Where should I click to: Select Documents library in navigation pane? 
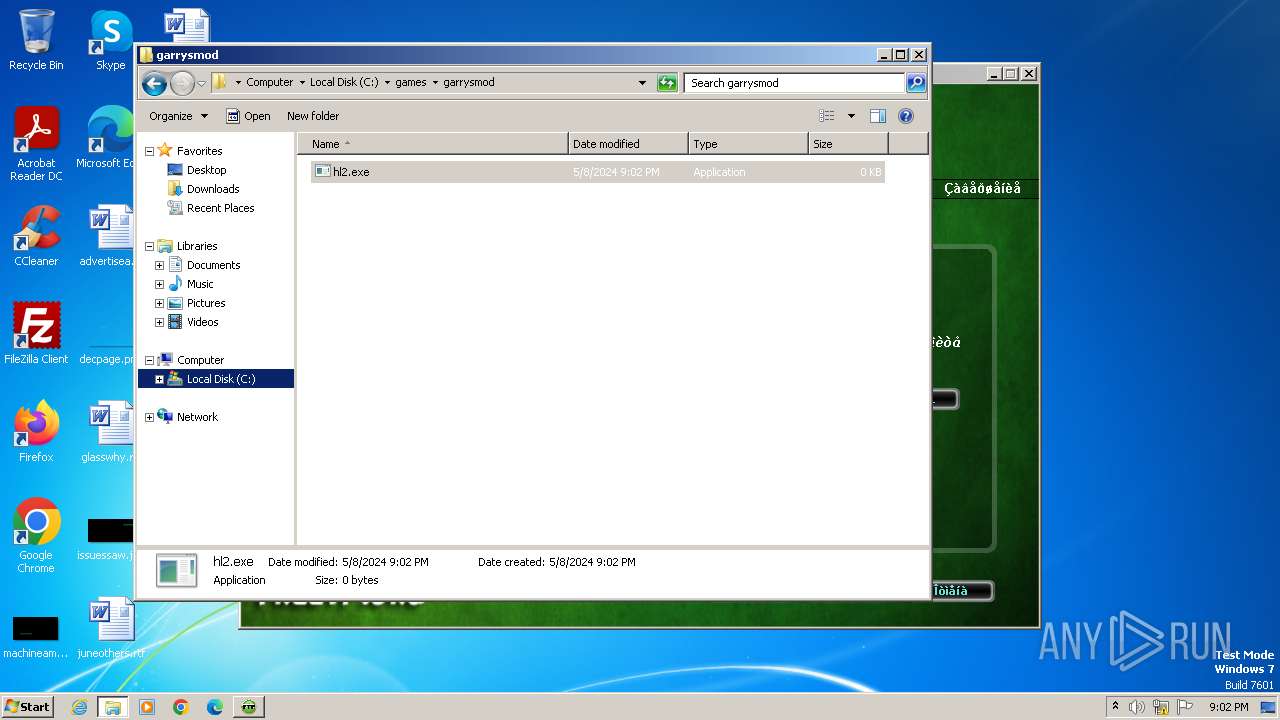[213, 265]
